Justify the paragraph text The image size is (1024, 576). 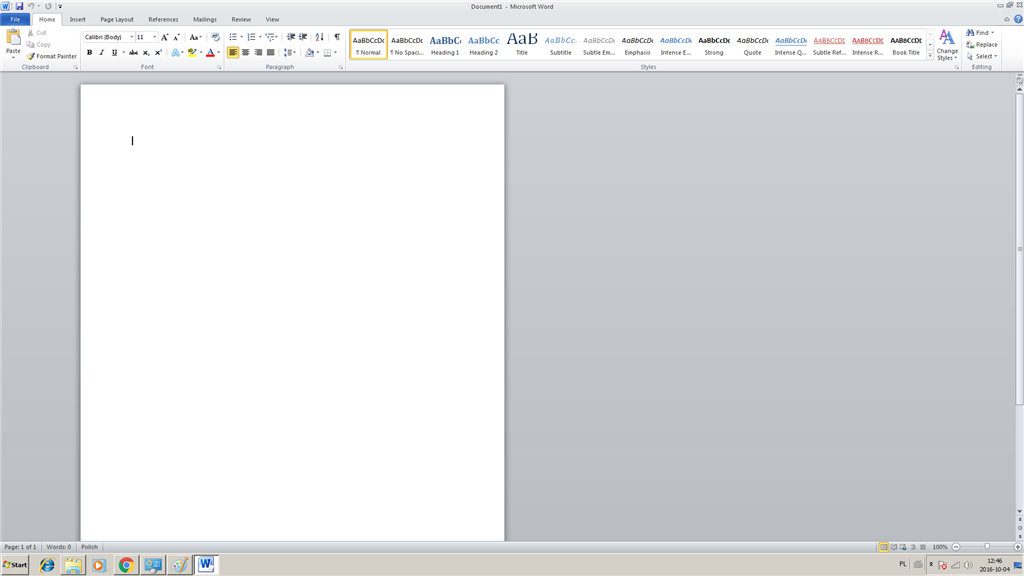click(x=270, y=52)
